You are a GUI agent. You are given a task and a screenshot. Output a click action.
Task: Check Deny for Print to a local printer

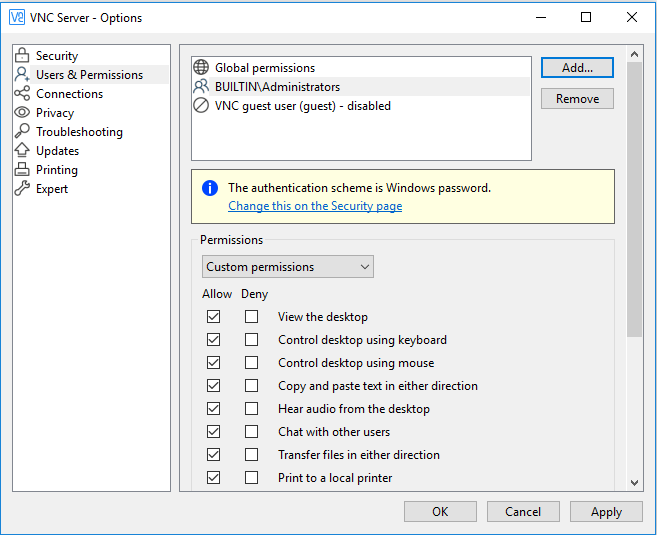[251, 478]
